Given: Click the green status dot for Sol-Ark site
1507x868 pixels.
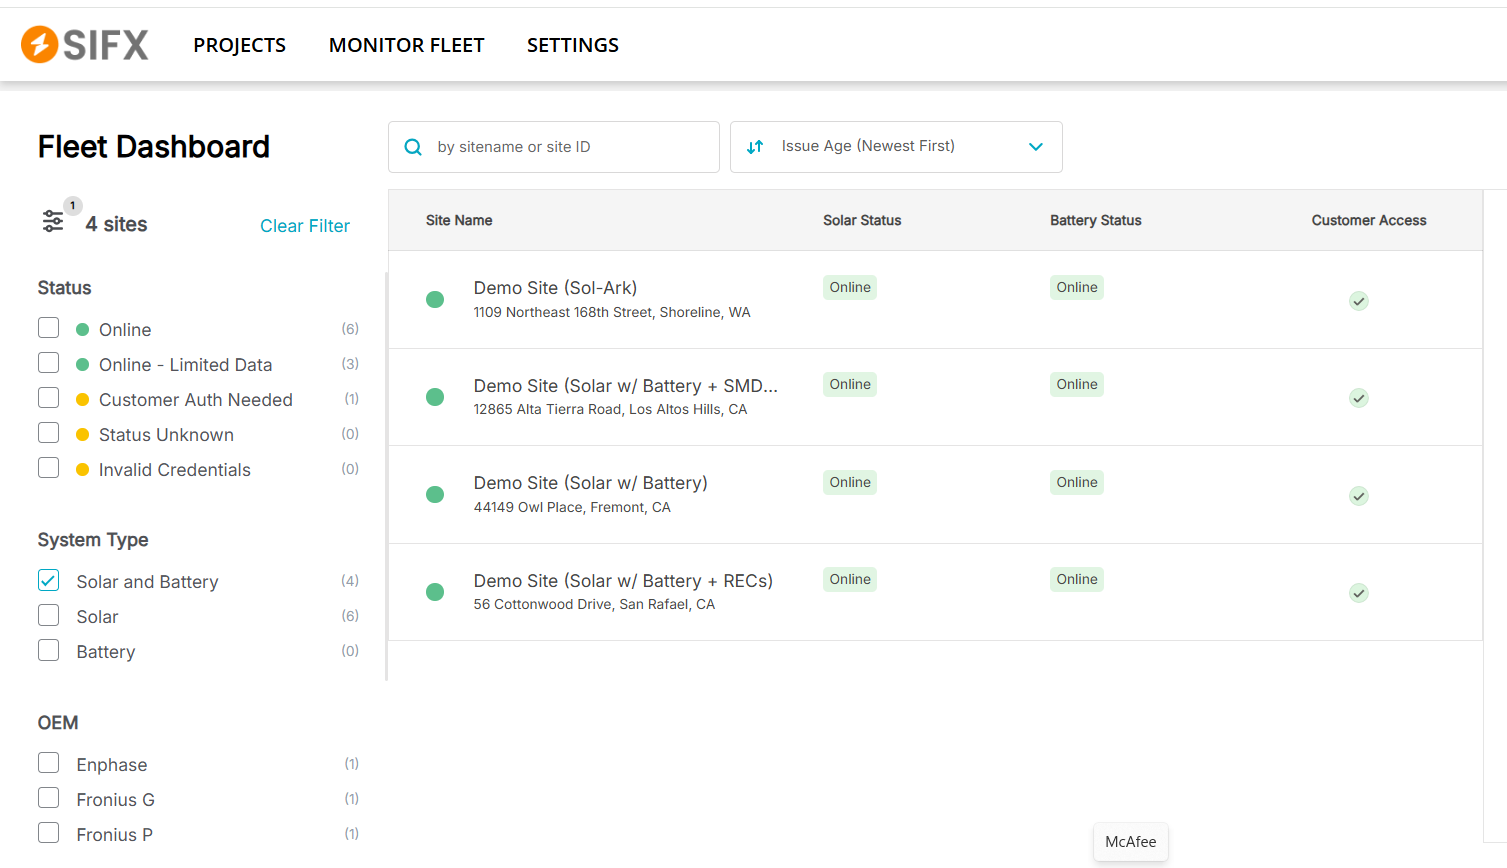Looking at the screenshot, I should pyautogui.click(x=435, y=299).
